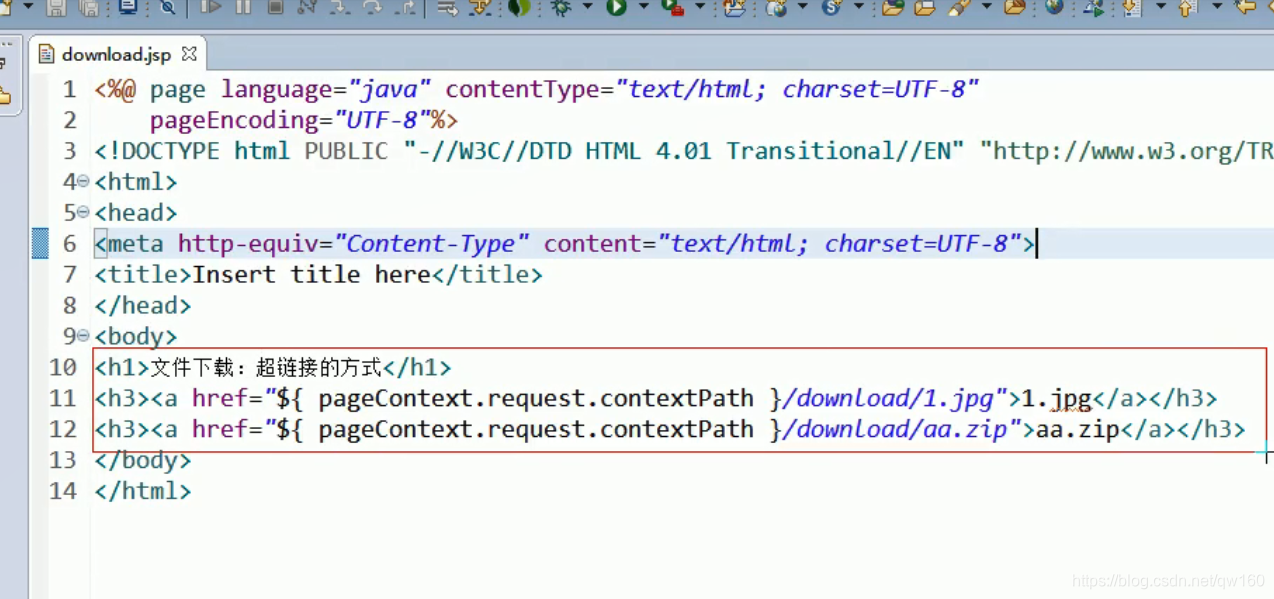1274x599 pixels.
Task: Open the web browser globe icon
Action: 1054,7
